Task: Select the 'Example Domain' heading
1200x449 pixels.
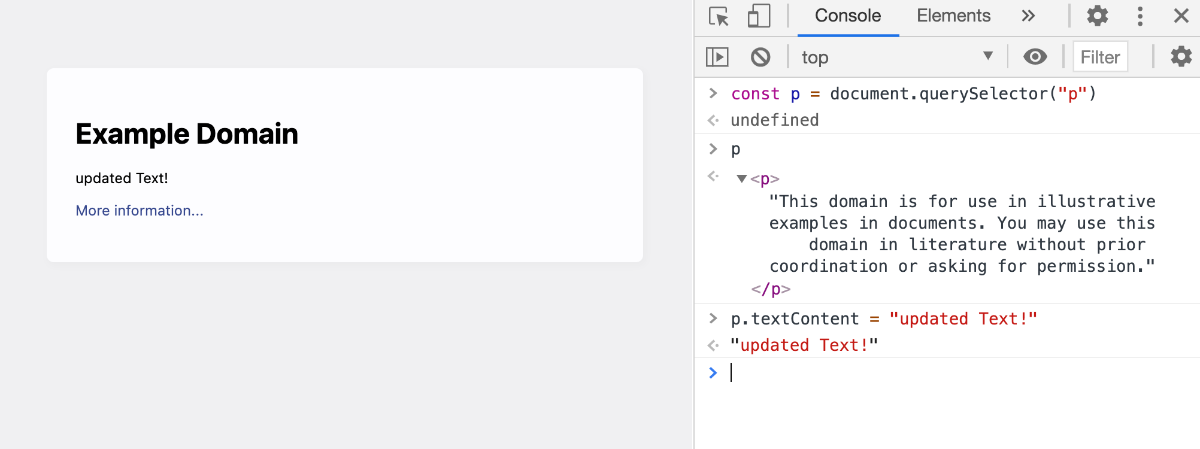Action: point(187,133)
